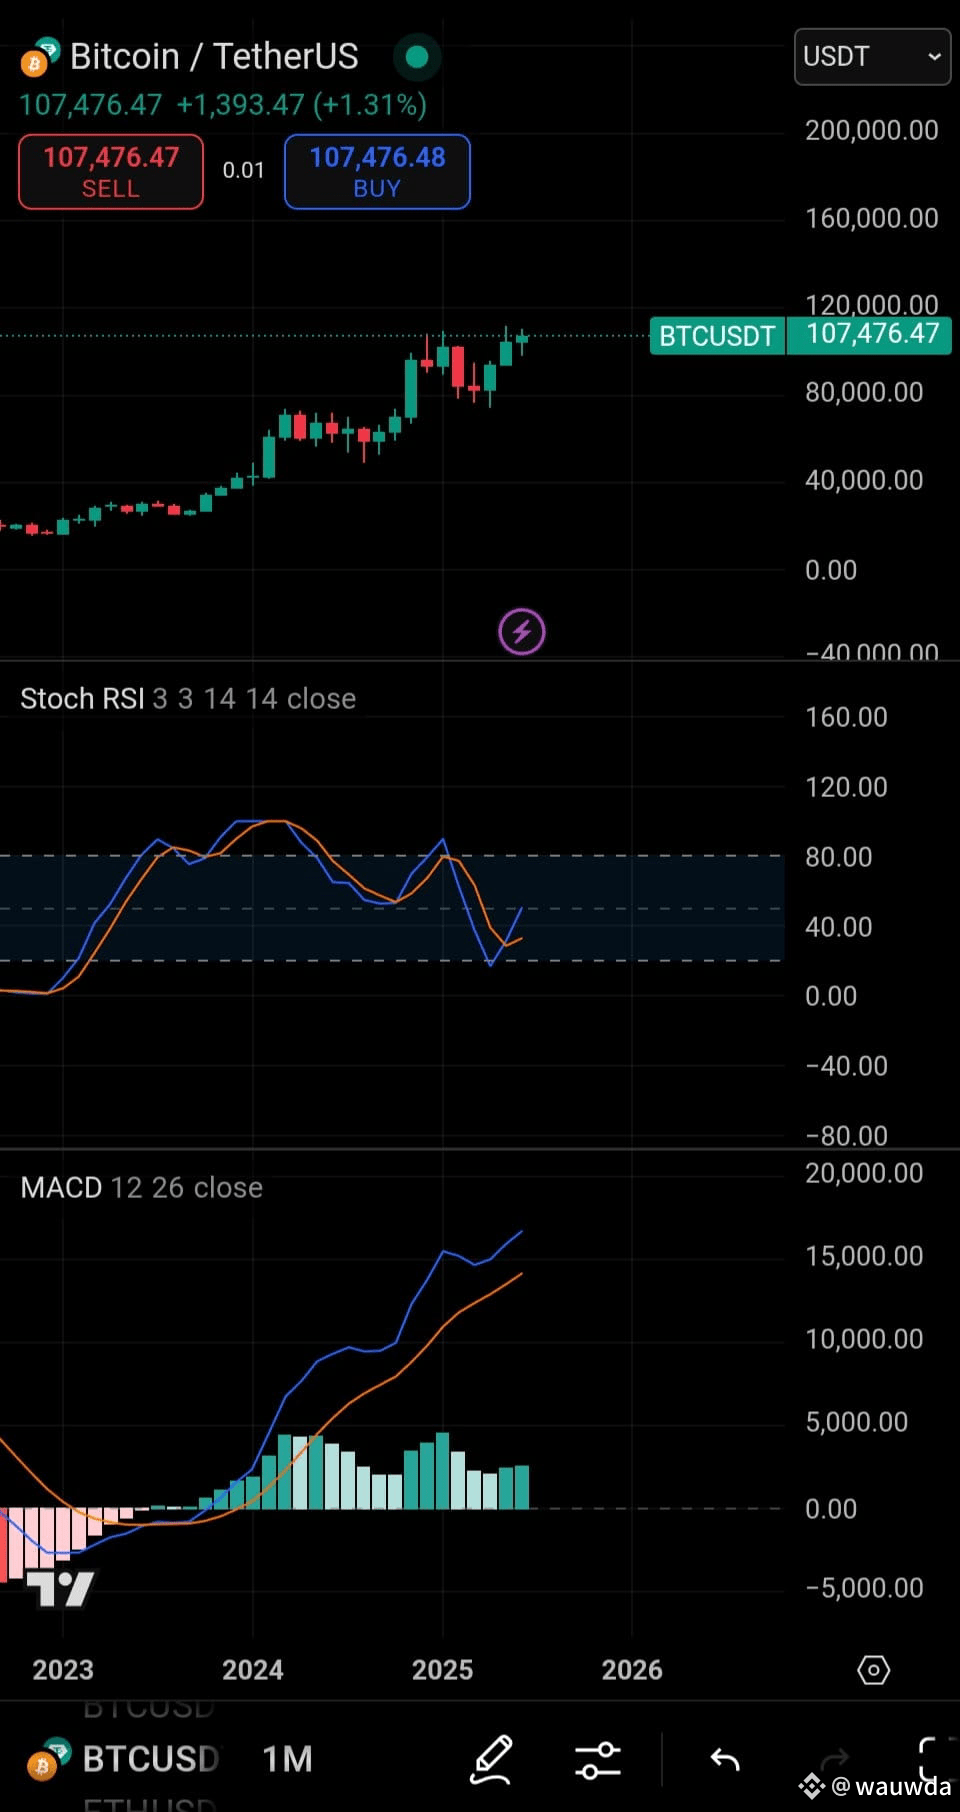Tap the redo arrow
This screenshot has width=960, height=1812.
833,1759
